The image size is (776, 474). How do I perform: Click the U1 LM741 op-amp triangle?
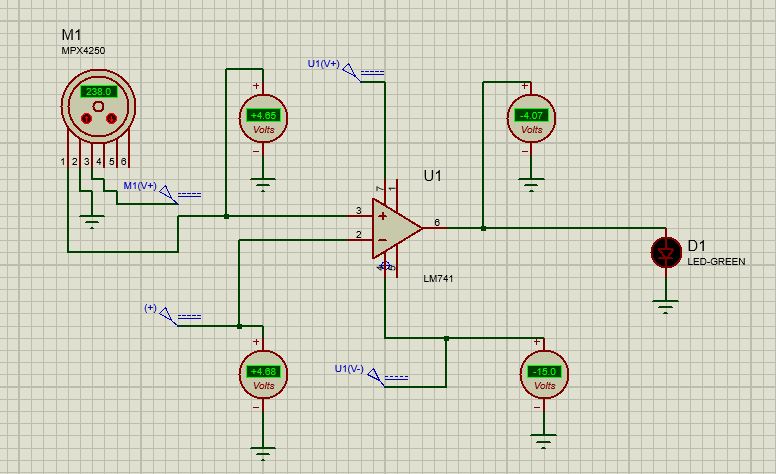(397, 229)
